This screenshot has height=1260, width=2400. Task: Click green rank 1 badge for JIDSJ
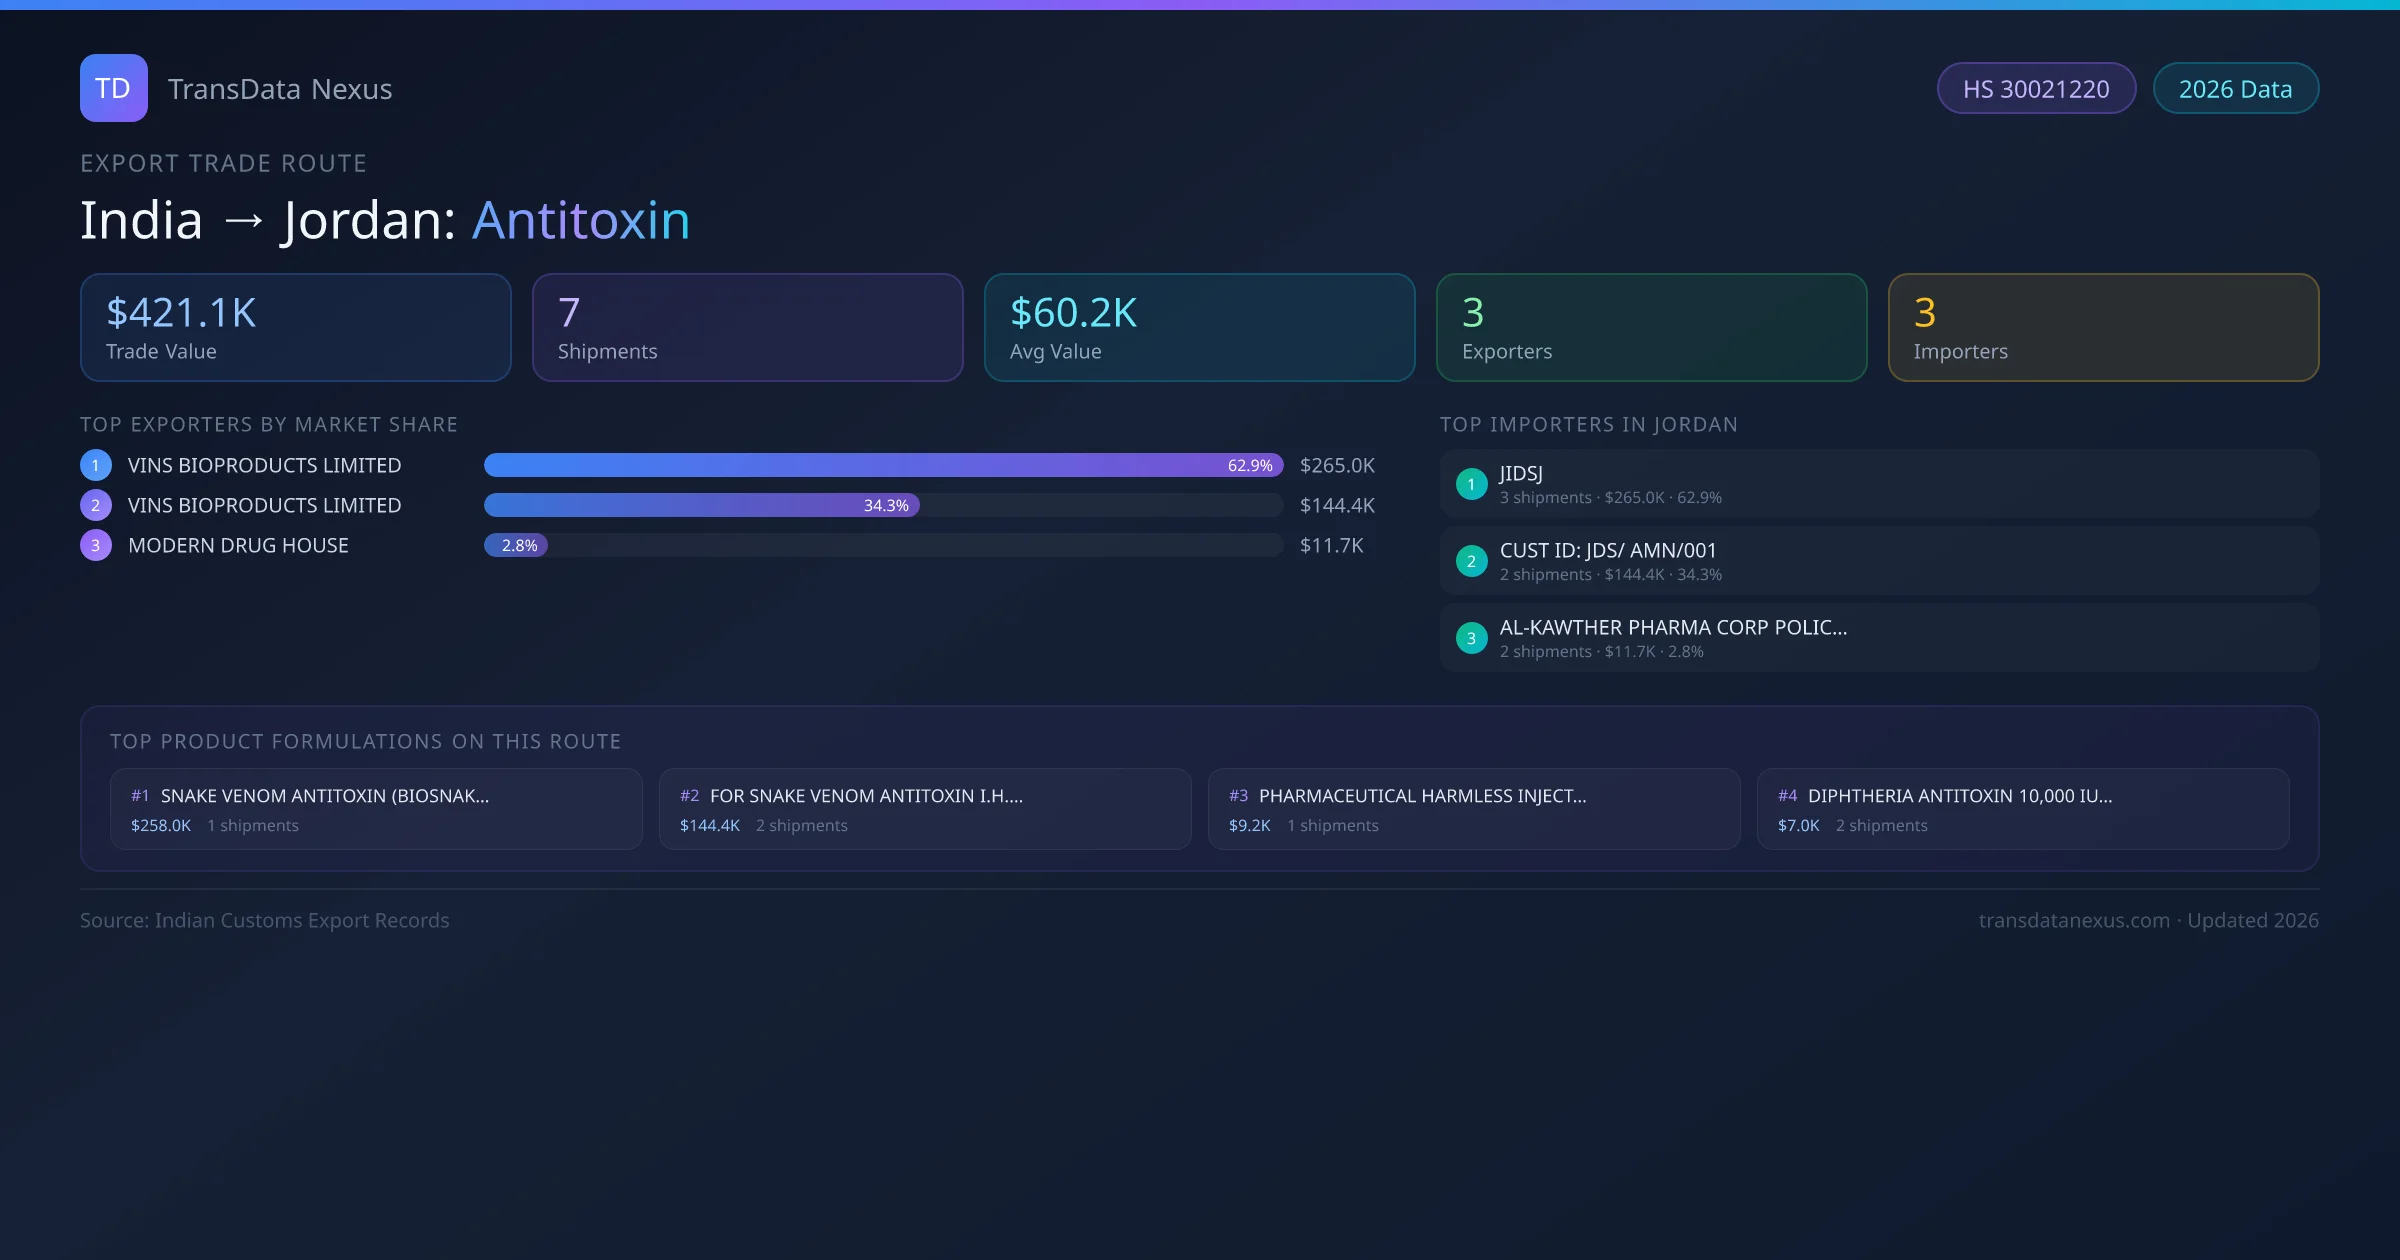[x=1471, y=484]
